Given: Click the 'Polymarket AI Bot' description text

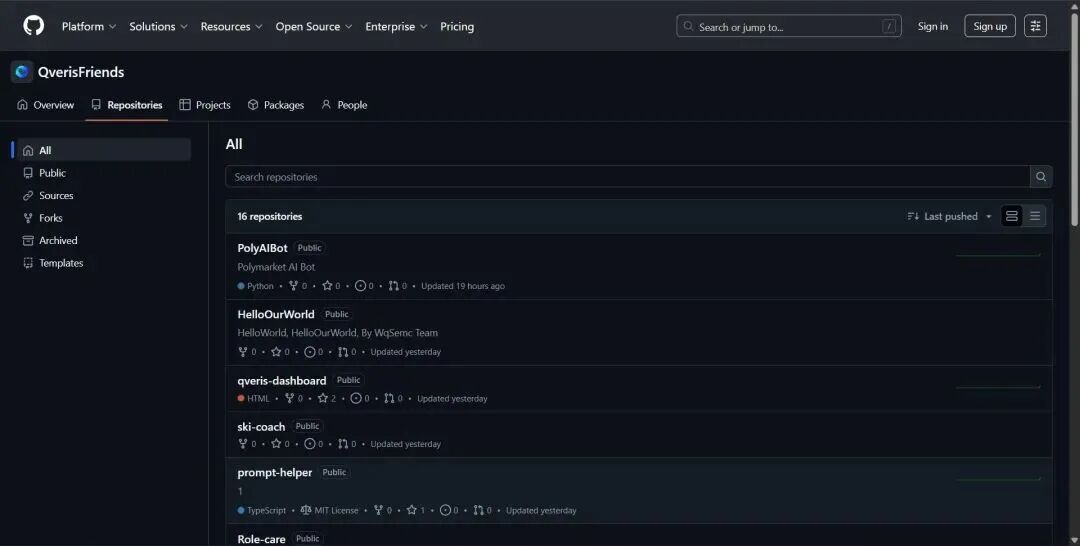Looking at the screenshot, I should (276, 266).
